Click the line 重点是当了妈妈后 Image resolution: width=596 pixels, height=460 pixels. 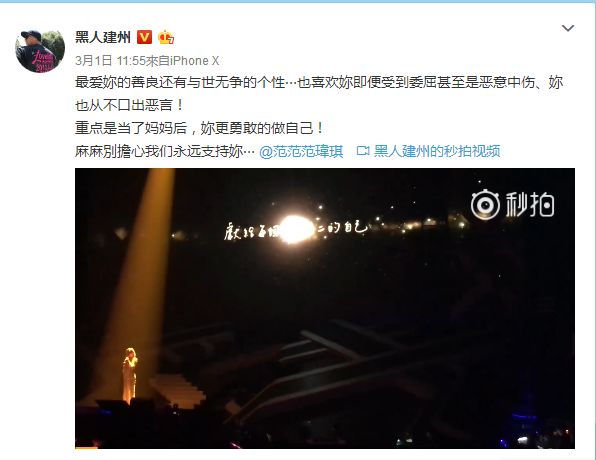coord(199,128)
